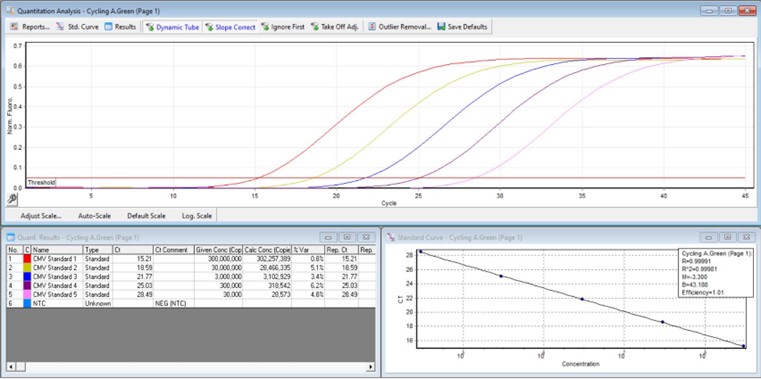The width and height of the screenshot is (761, 379).
Task: Click the Standard Curve window title icon
Action: (391, 237)
